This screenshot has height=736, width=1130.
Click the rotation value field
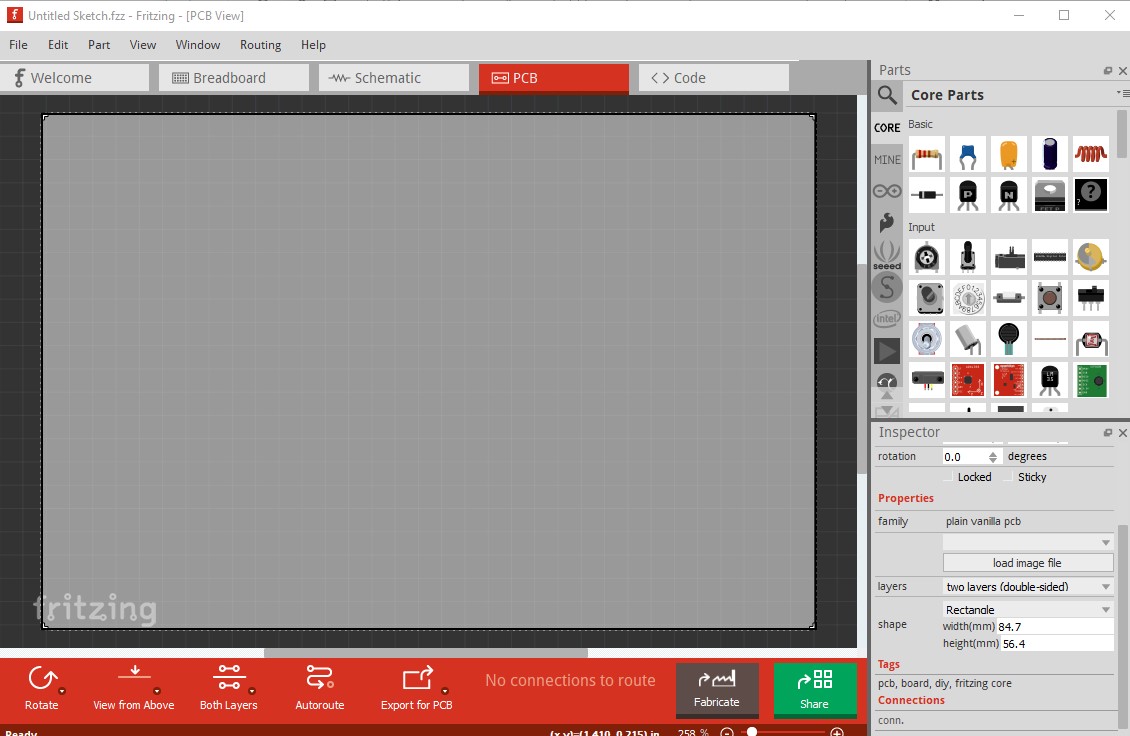tap(965, 457)
